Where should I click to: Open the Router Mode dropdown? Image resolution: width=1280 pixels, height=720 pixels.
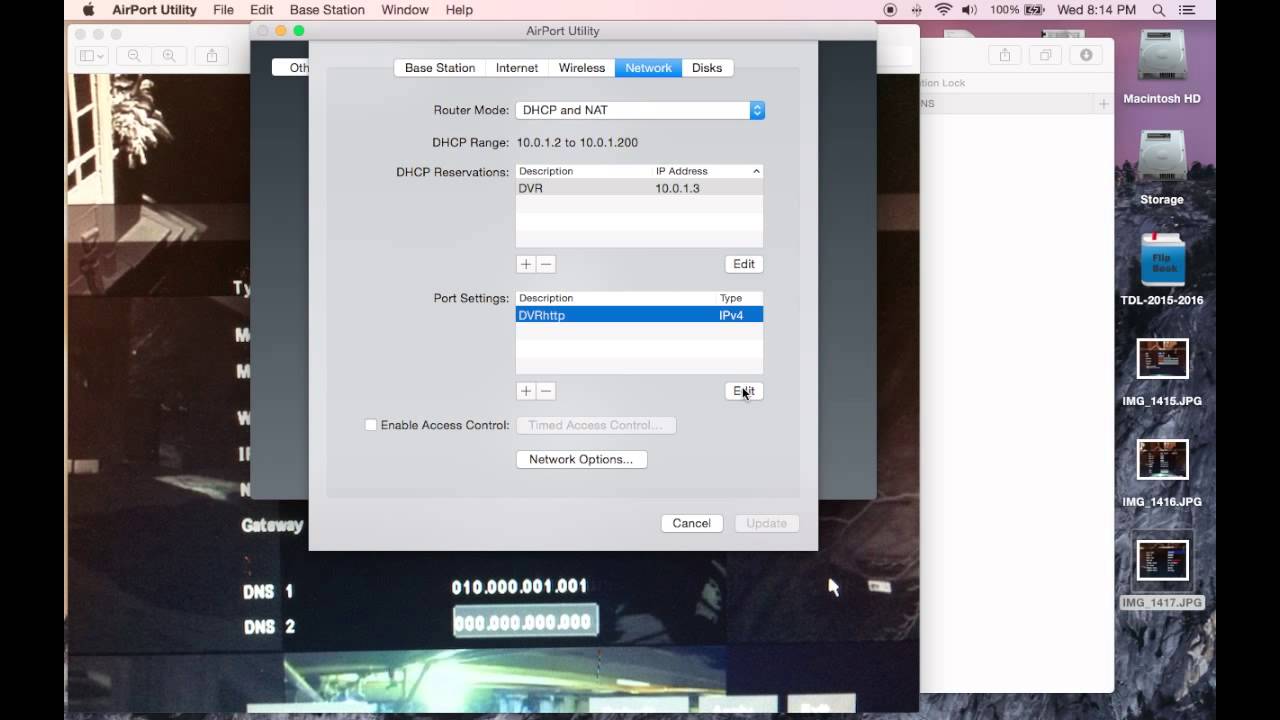pyautogui.click(x=640, y=110)
